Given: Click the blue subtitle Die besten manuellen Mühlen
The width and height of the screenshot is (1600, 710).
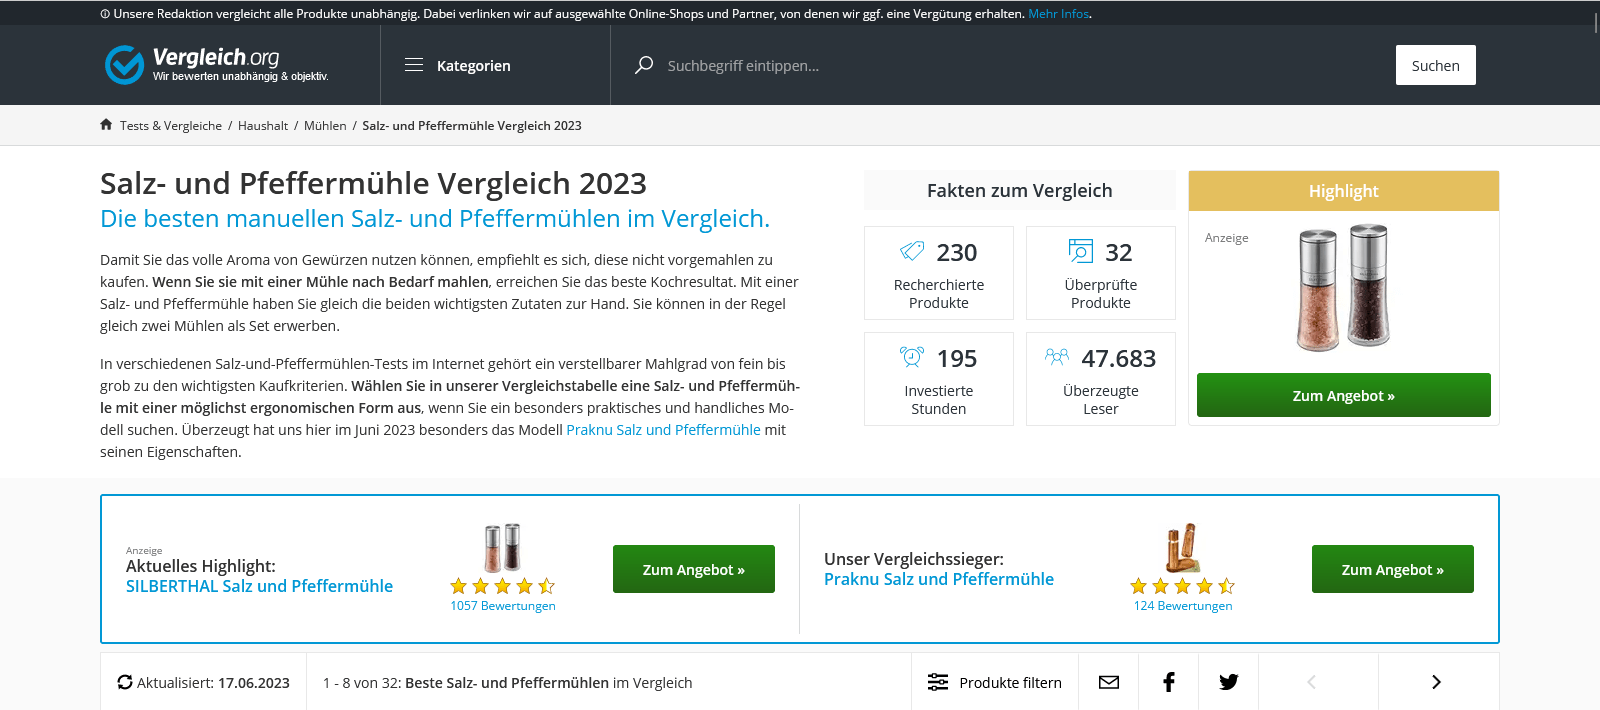Looking at the screenshot, I should pos(435,218).
